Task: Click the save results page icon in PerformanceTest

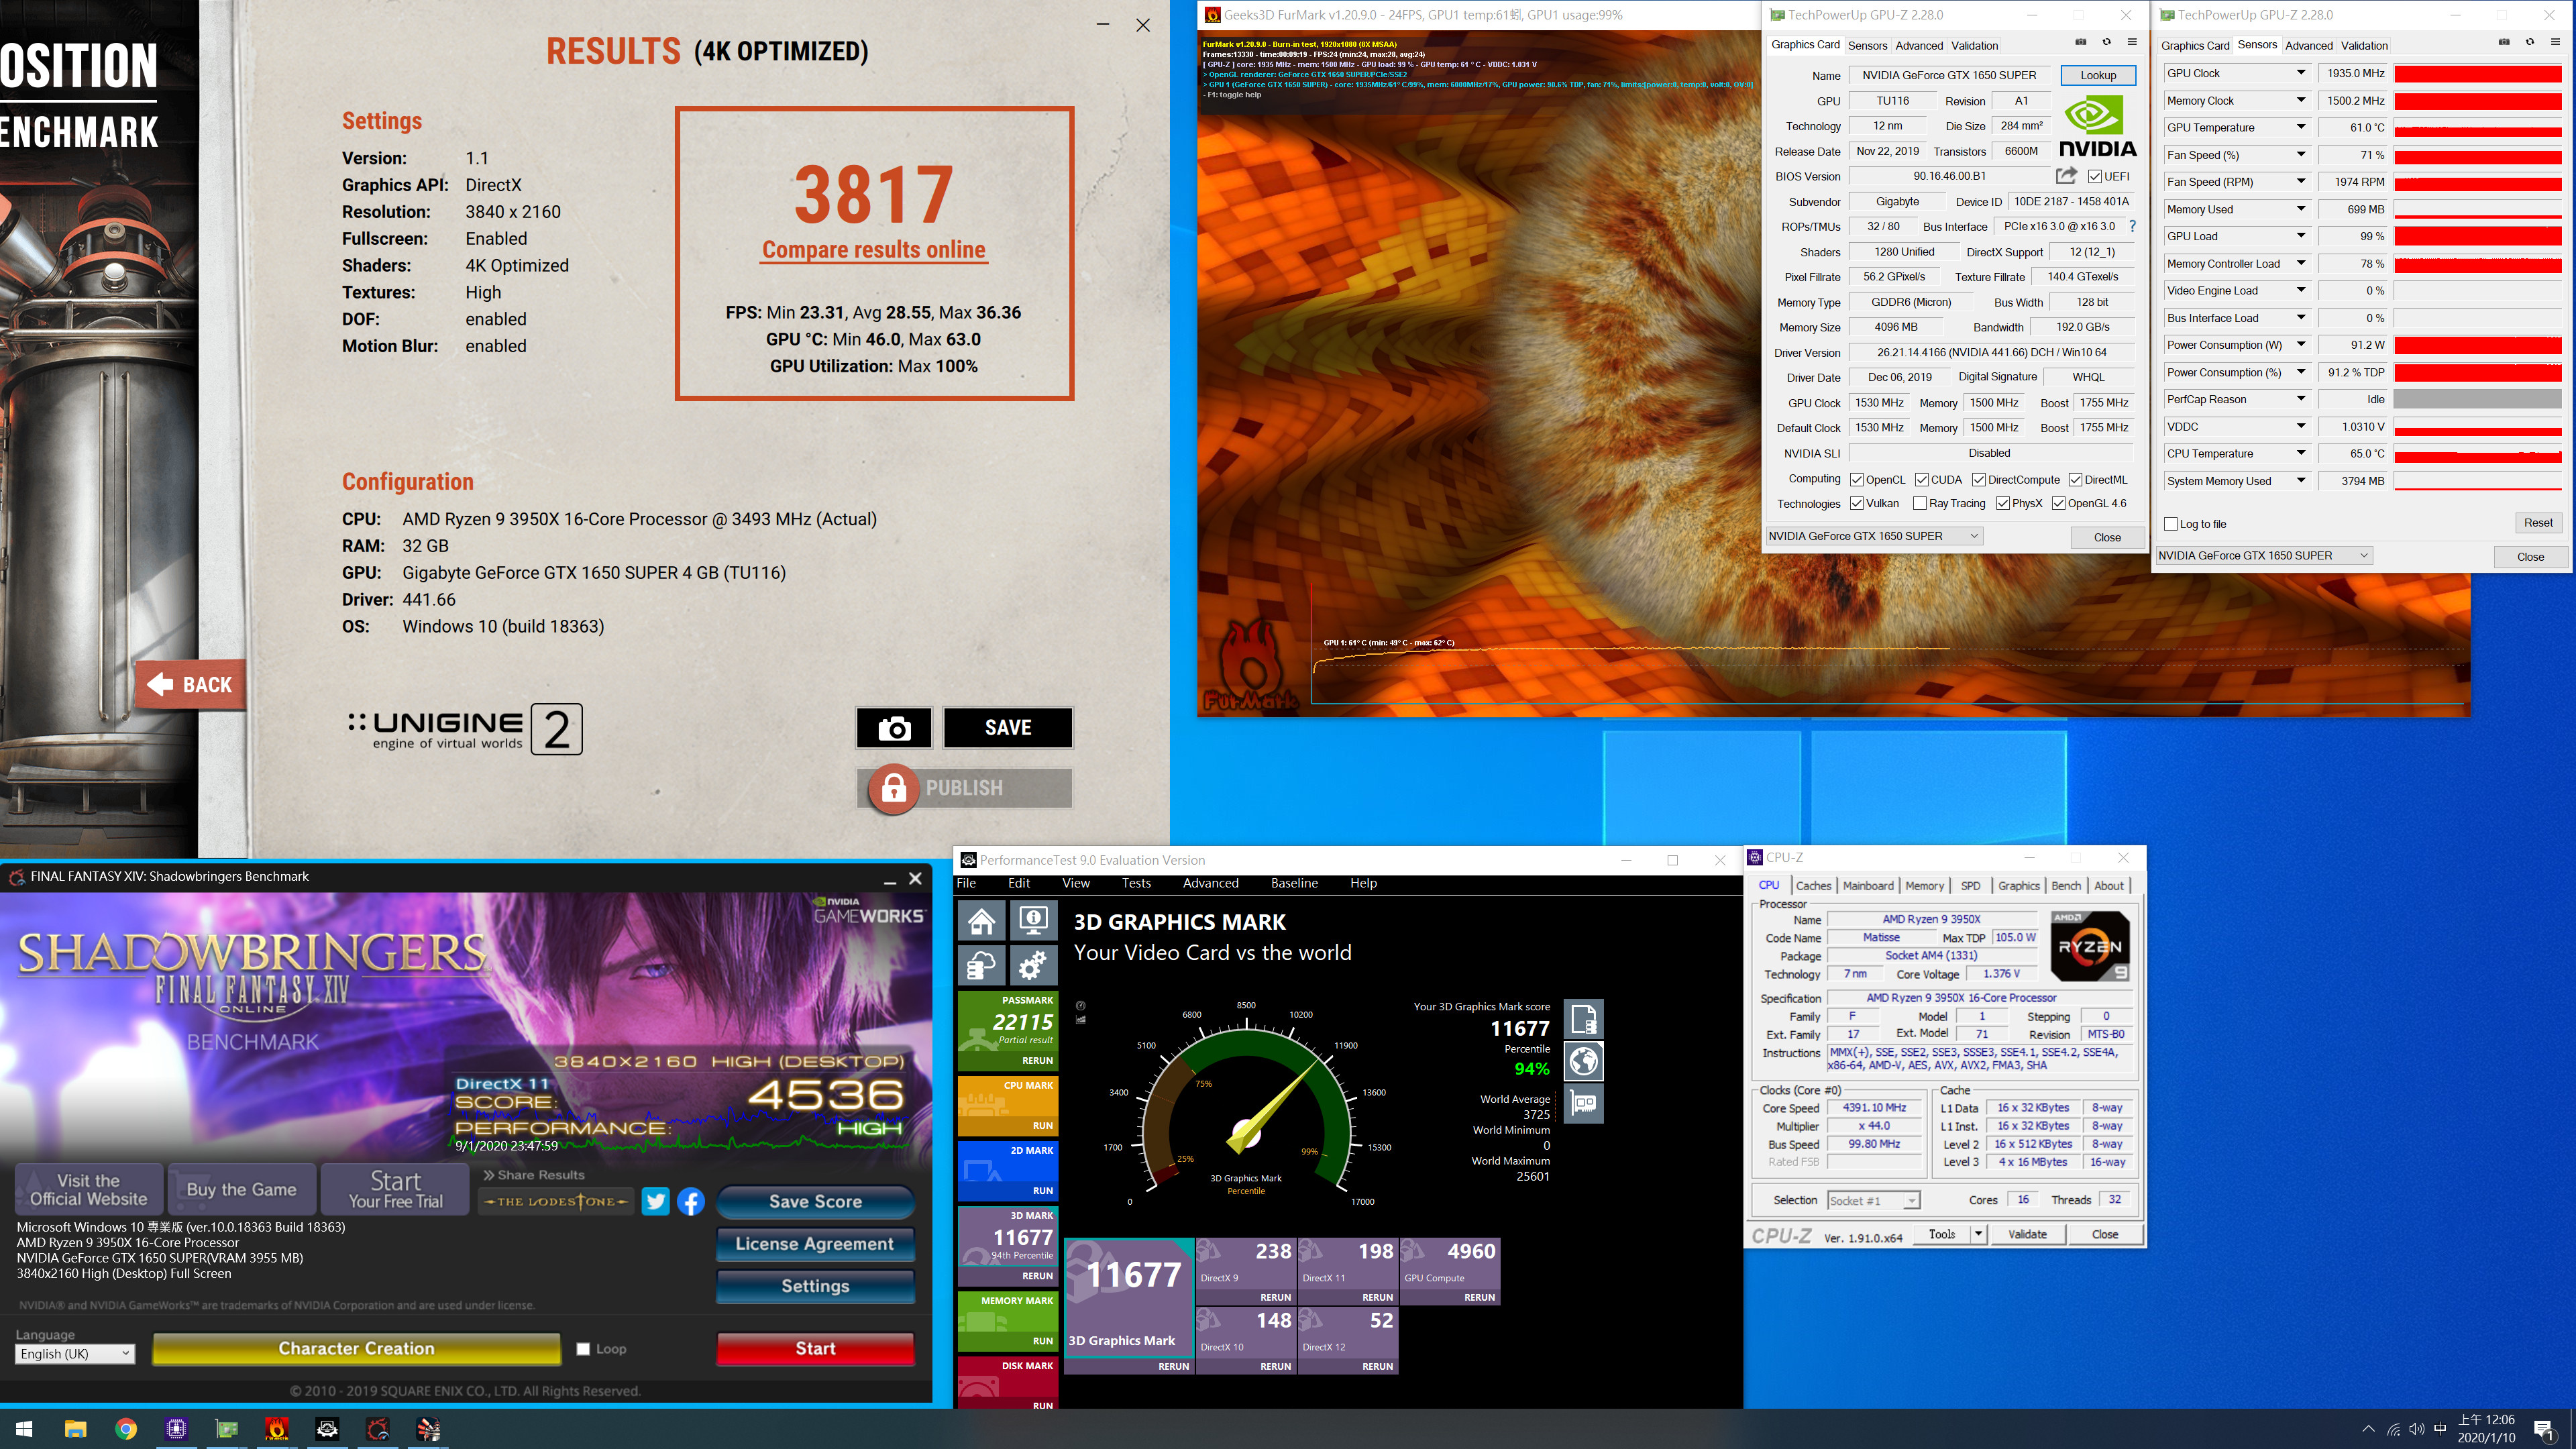Action: (x=1583, y=1019)
